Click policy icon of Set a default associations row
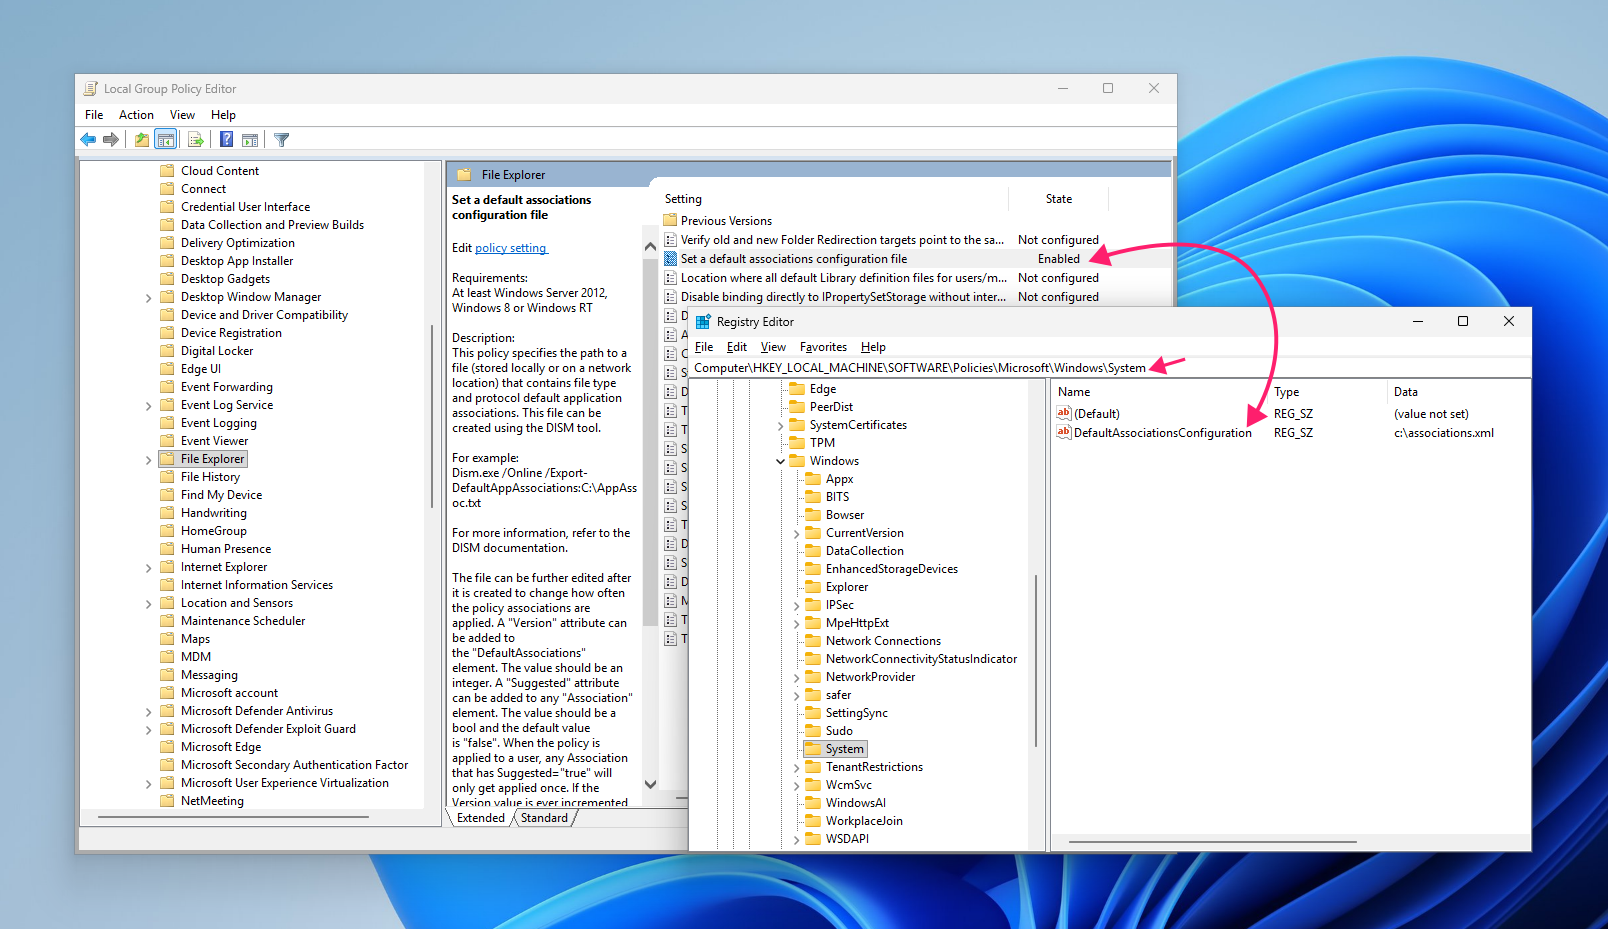 coord(671,258)
